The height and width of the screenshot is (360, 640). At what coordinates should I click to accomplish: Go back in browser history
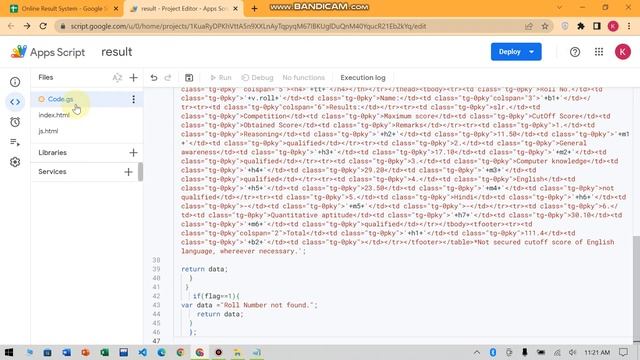(x=11, y=26)
